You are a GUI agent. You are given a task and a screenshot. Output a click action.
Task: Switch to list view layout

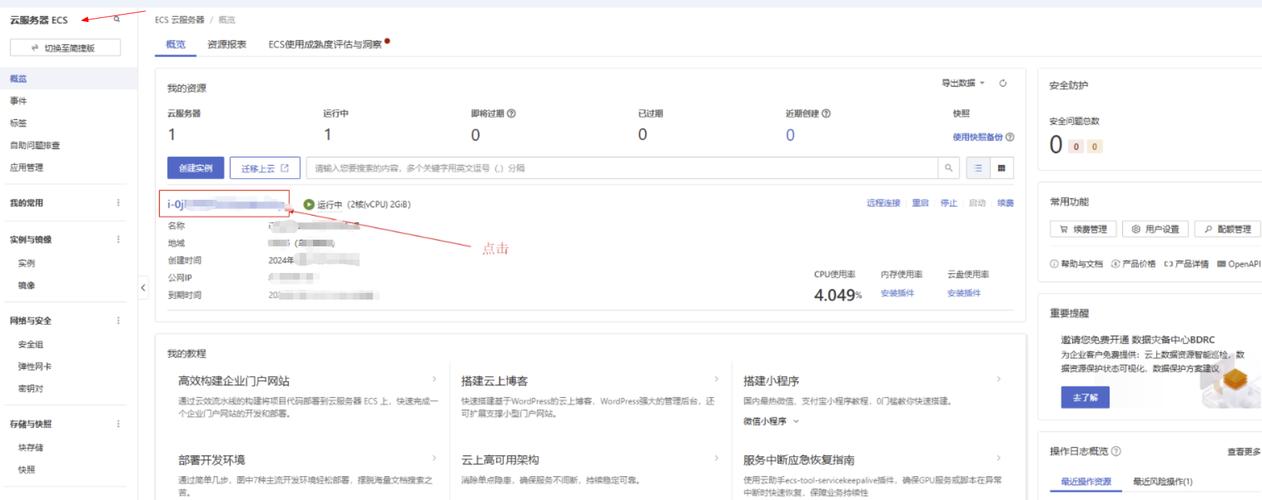(x=979, y=168)
